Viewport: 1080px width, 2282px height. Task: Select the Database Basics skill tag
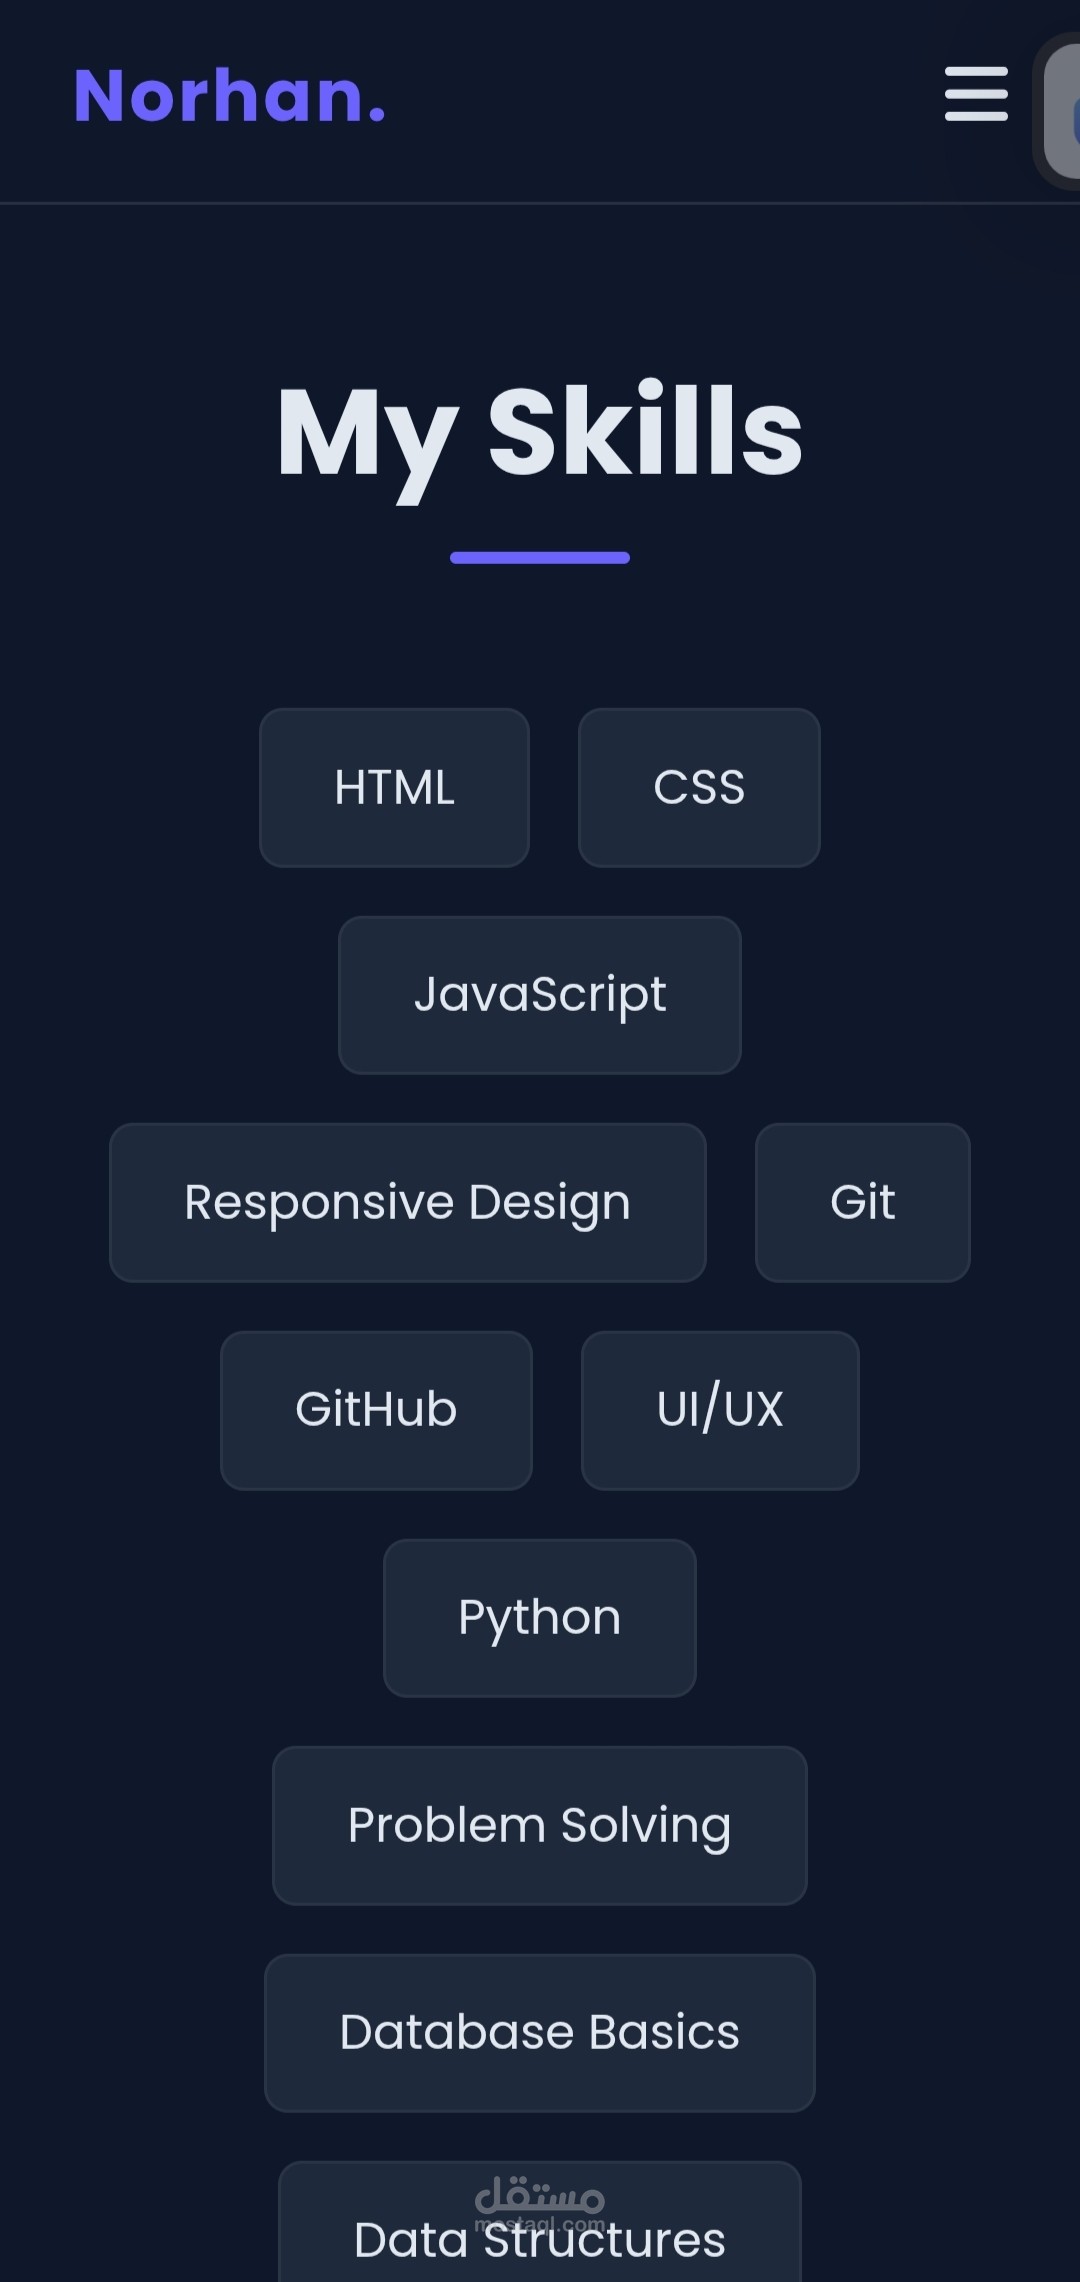click(x=540, y=2033)
